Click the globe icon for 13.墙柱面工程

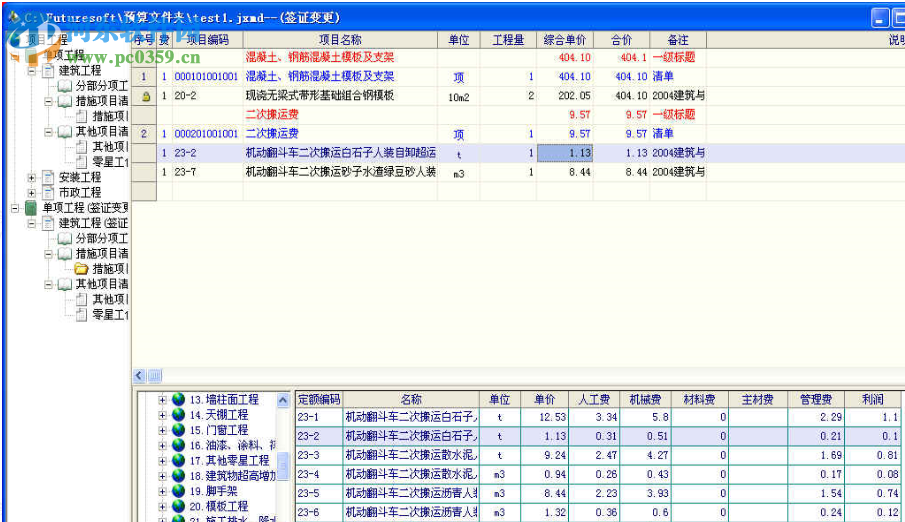tap(179, 400)
